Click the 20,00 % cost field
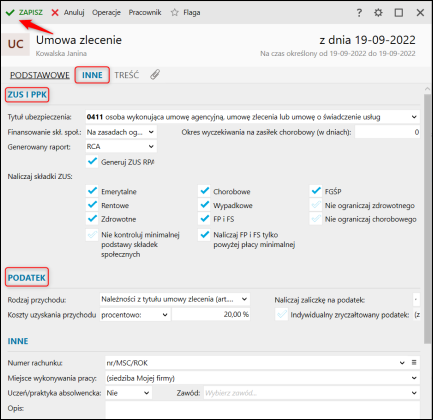Viewport: 433px width, 420px height. pyautogui.click(x=211, y=314)
